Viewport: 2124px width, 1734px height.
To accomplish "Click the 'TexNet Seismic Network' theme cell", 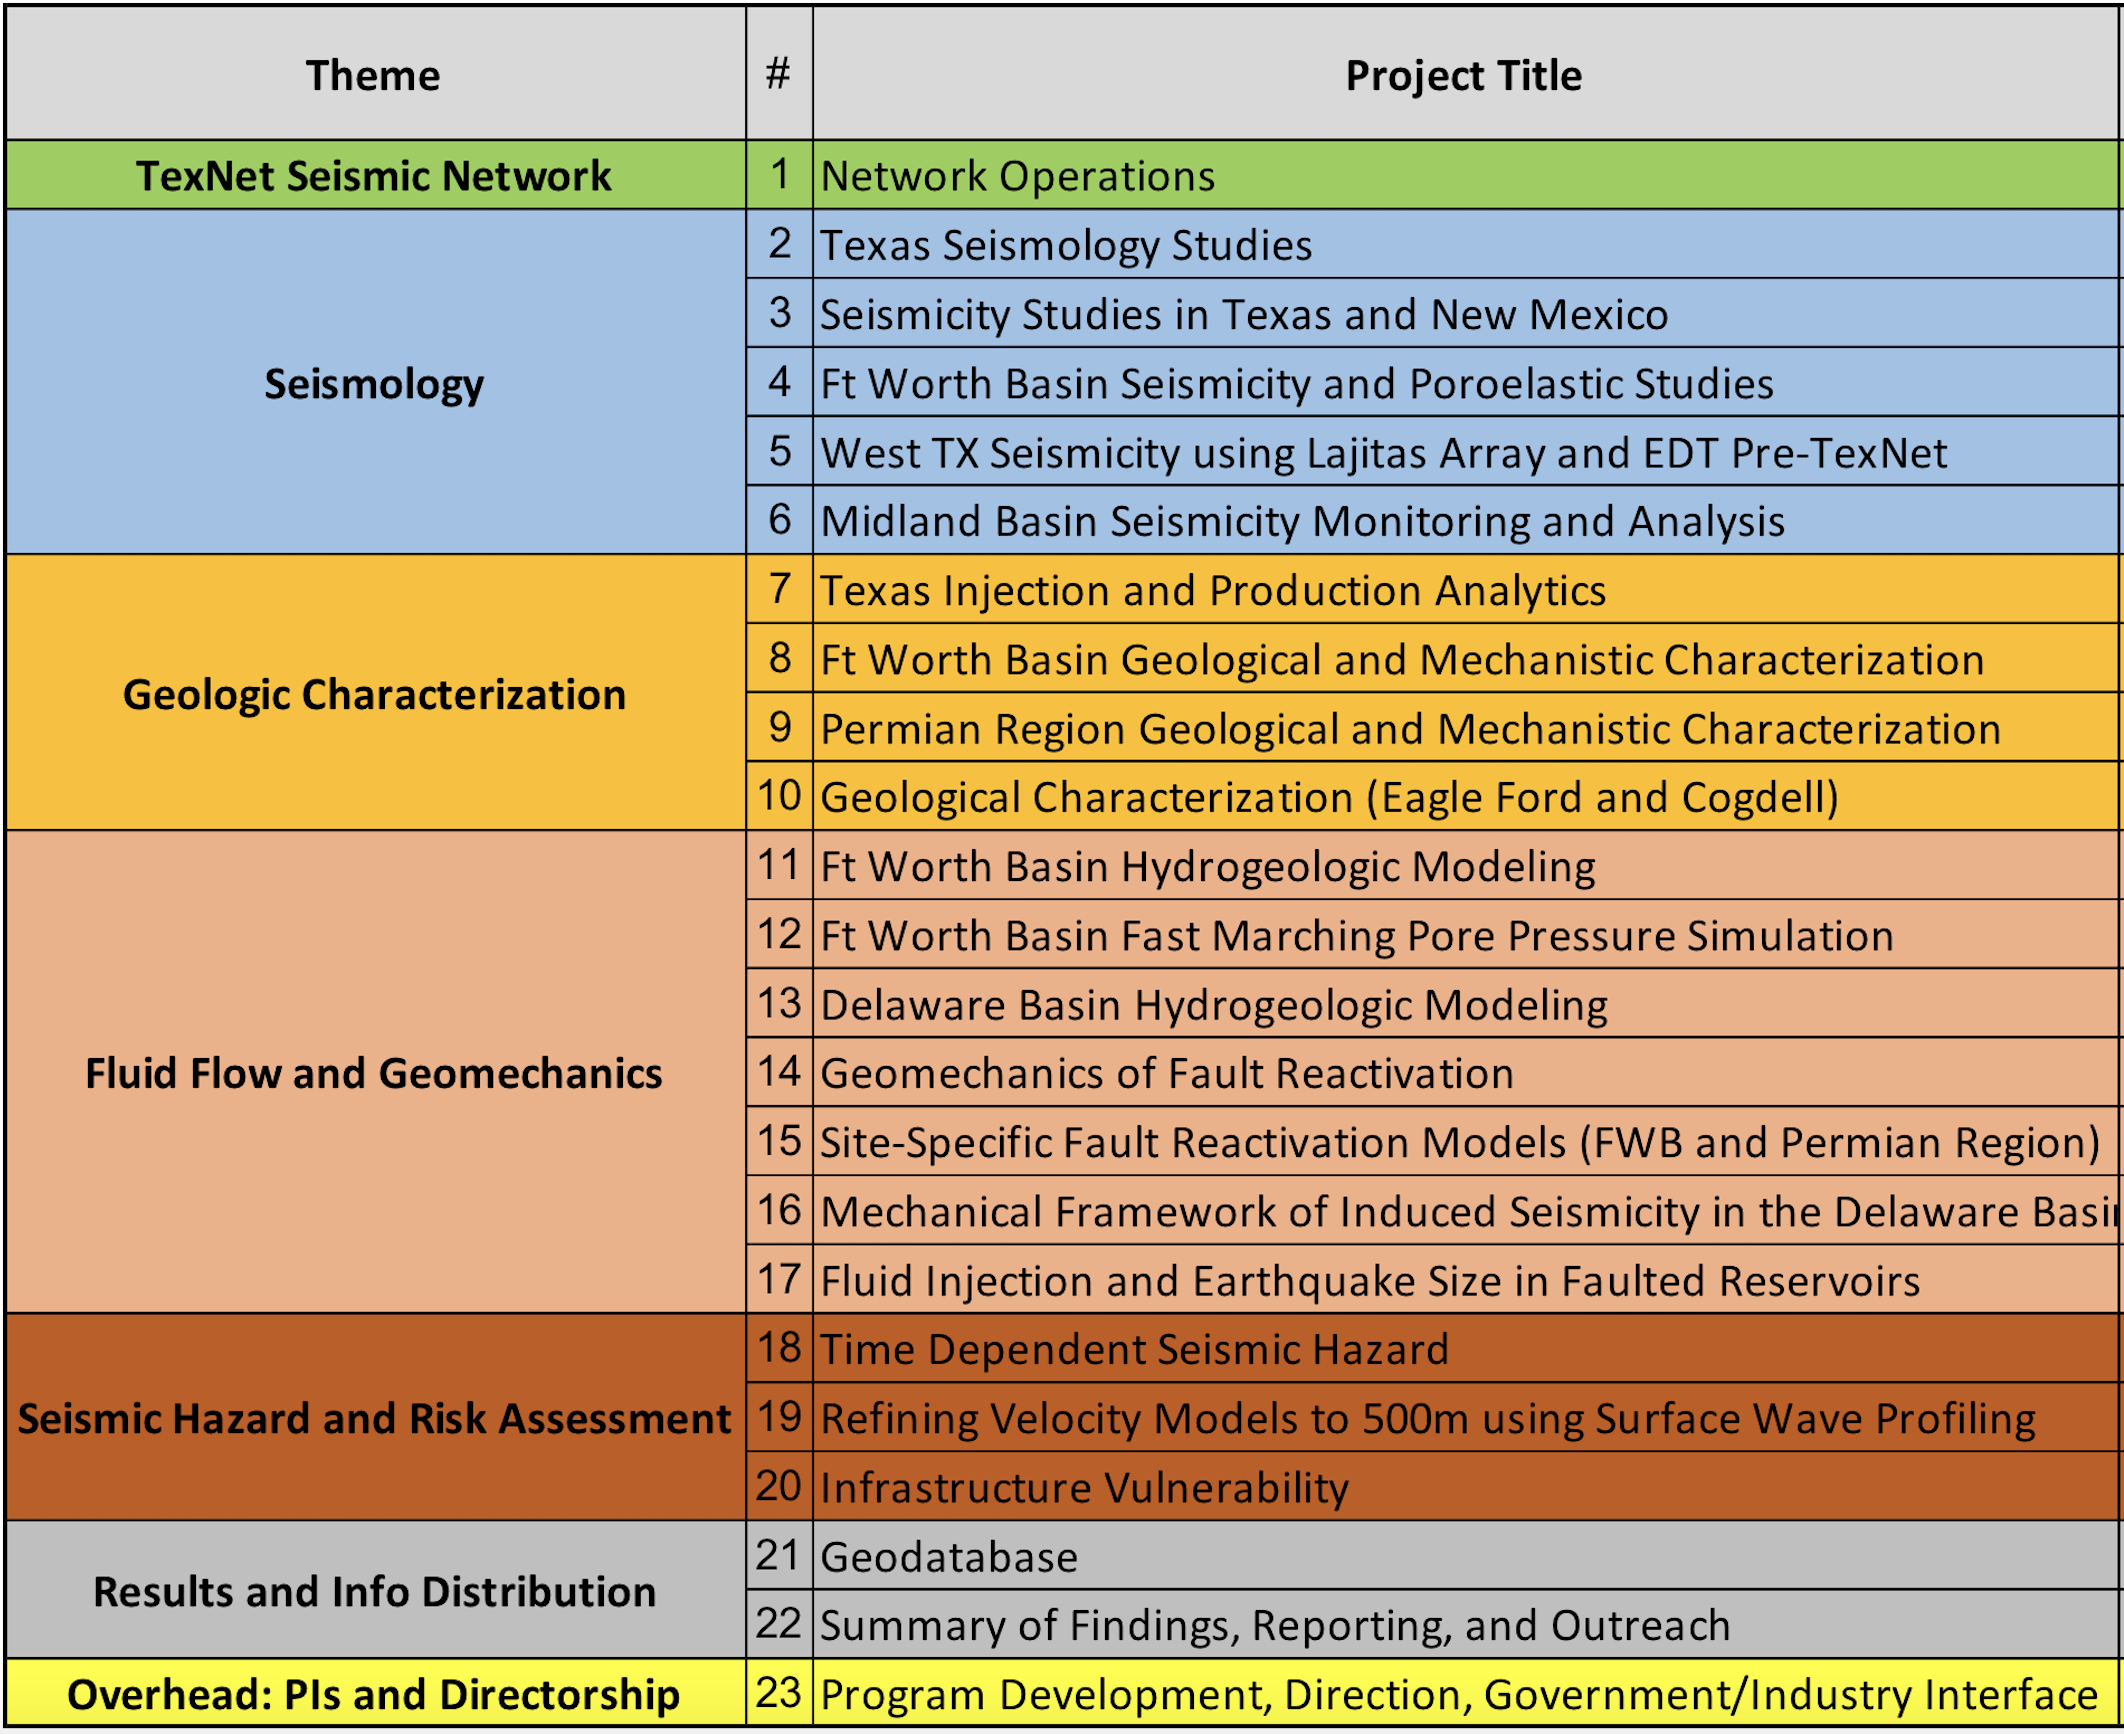I will tap(375, 175).
